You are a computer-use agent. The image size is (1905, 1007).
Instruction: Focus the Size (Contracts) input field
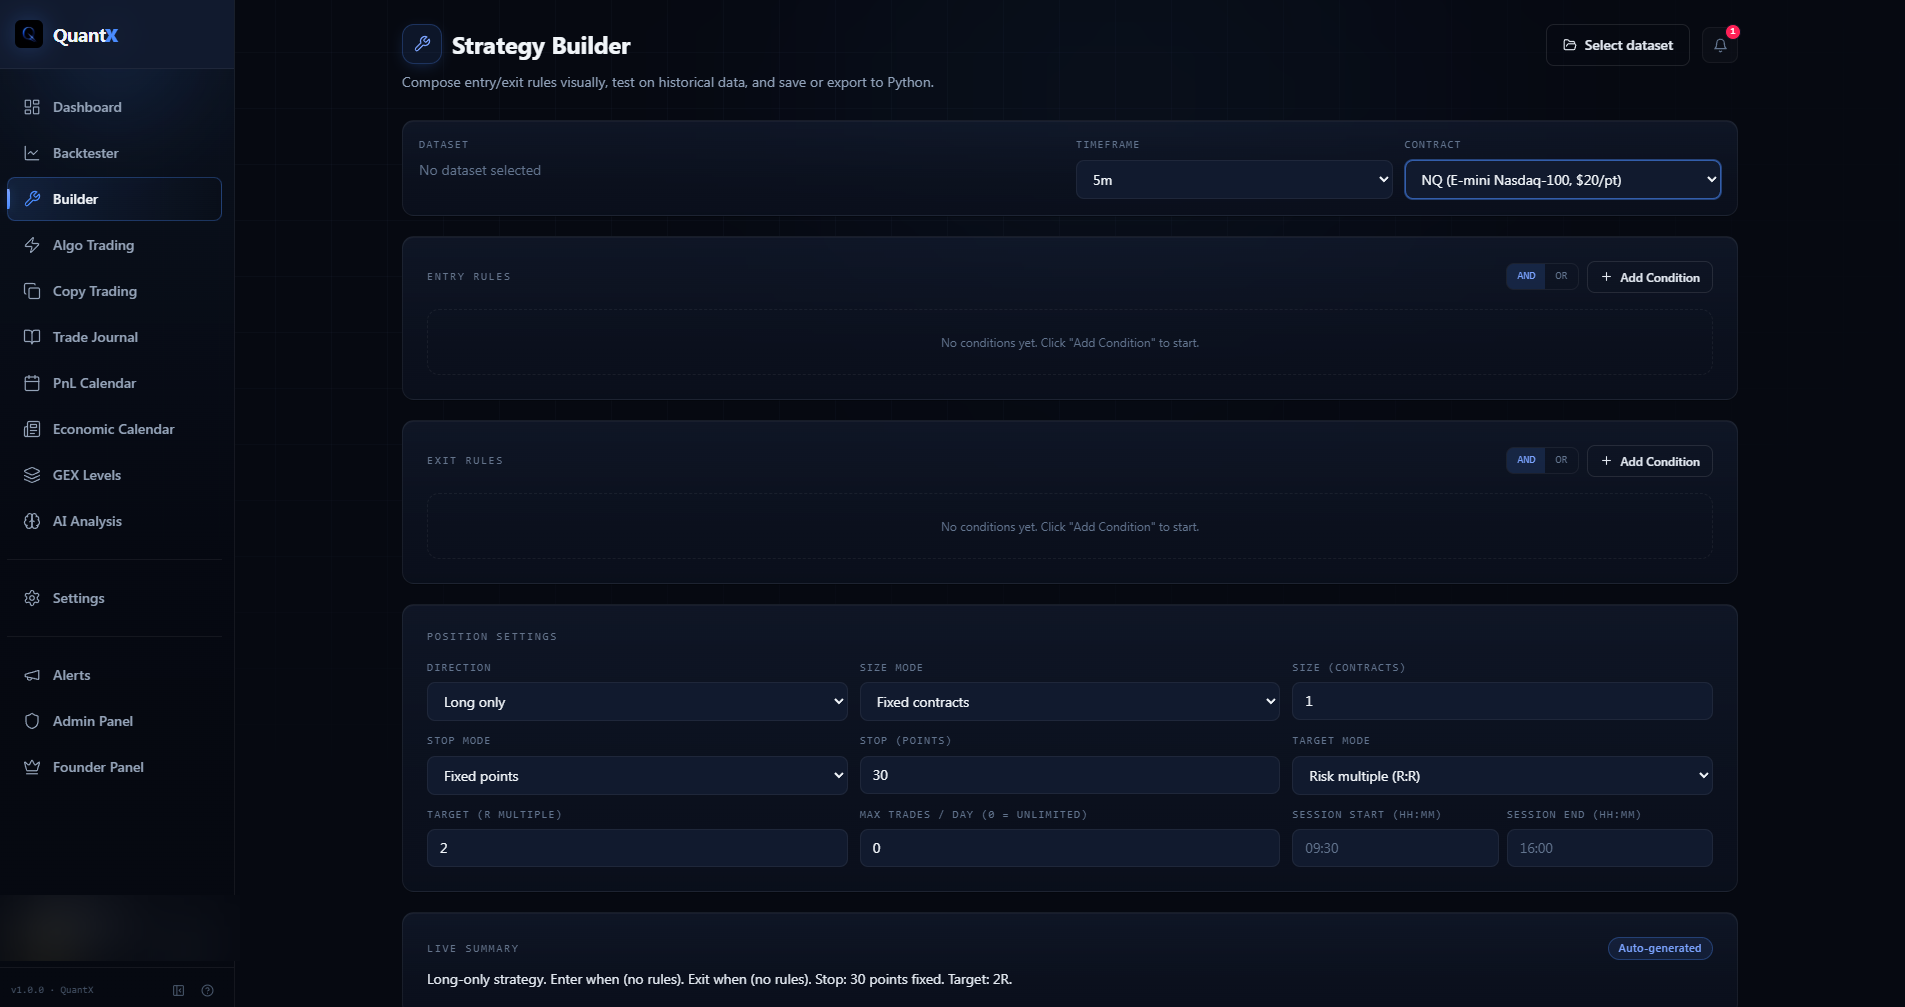pos(1502,701)
